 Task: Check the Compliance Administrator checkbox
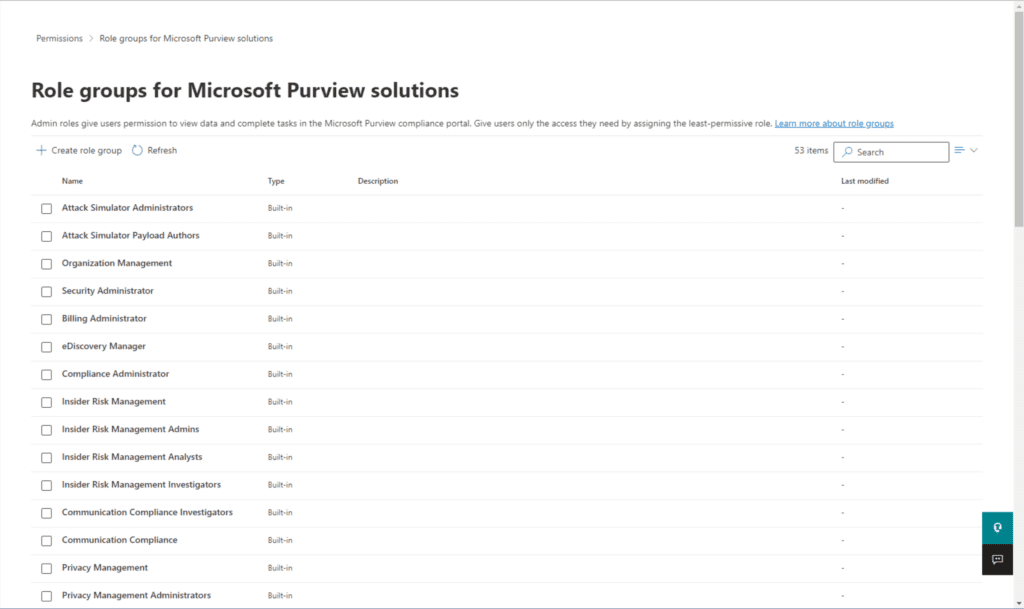pos(46,375)
